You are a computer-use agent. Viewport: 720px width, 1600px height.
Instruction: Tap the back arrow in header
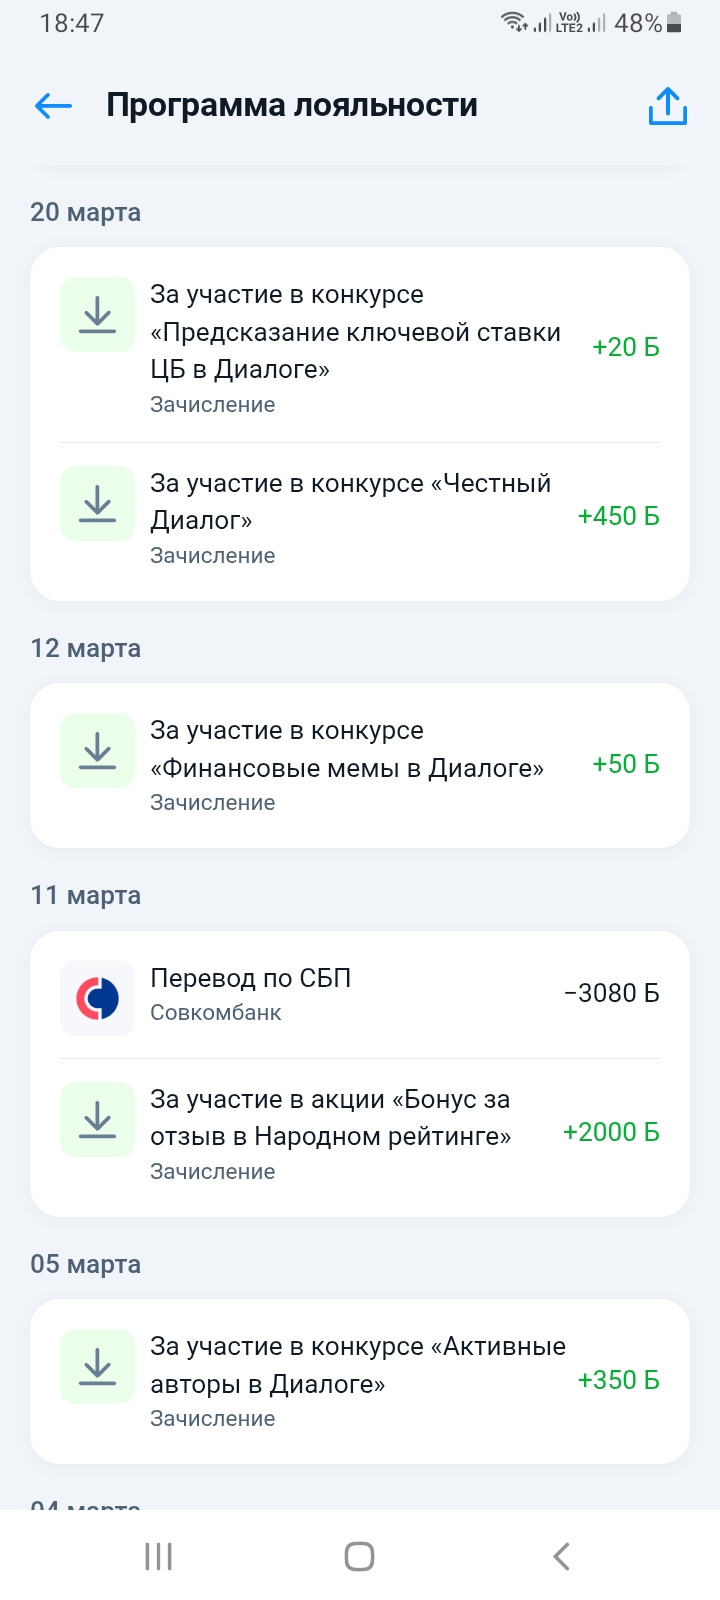(x=53, y=105)
